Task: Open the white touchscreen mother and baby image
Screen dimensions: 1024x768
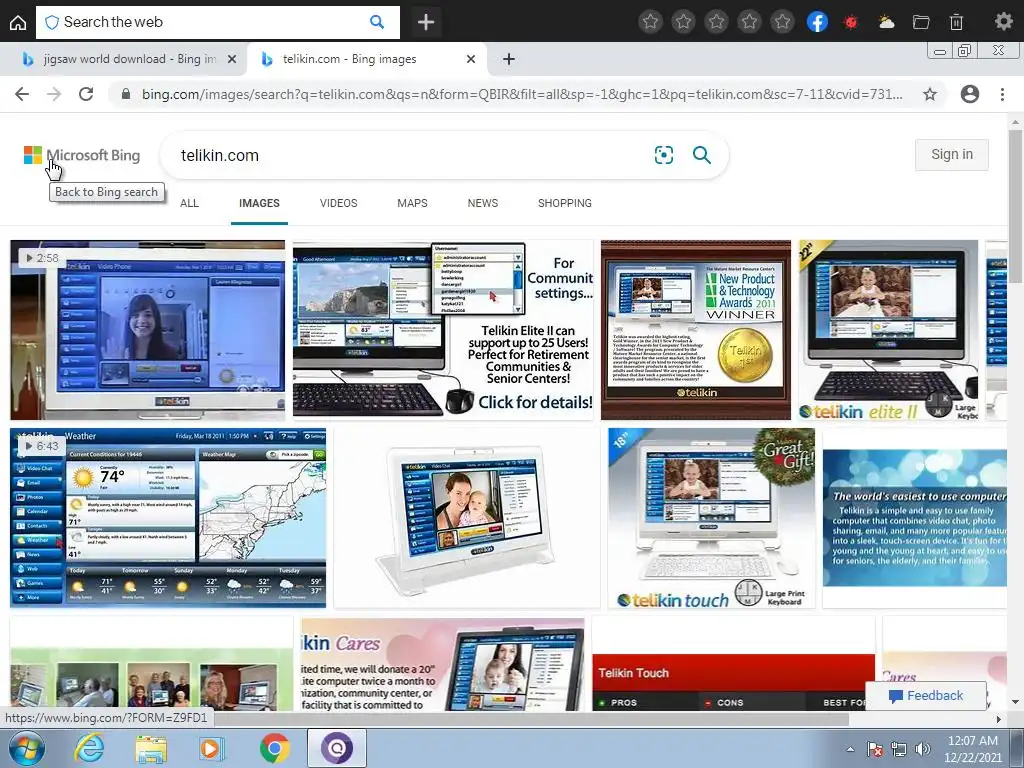Action: (x=467, y=518)
